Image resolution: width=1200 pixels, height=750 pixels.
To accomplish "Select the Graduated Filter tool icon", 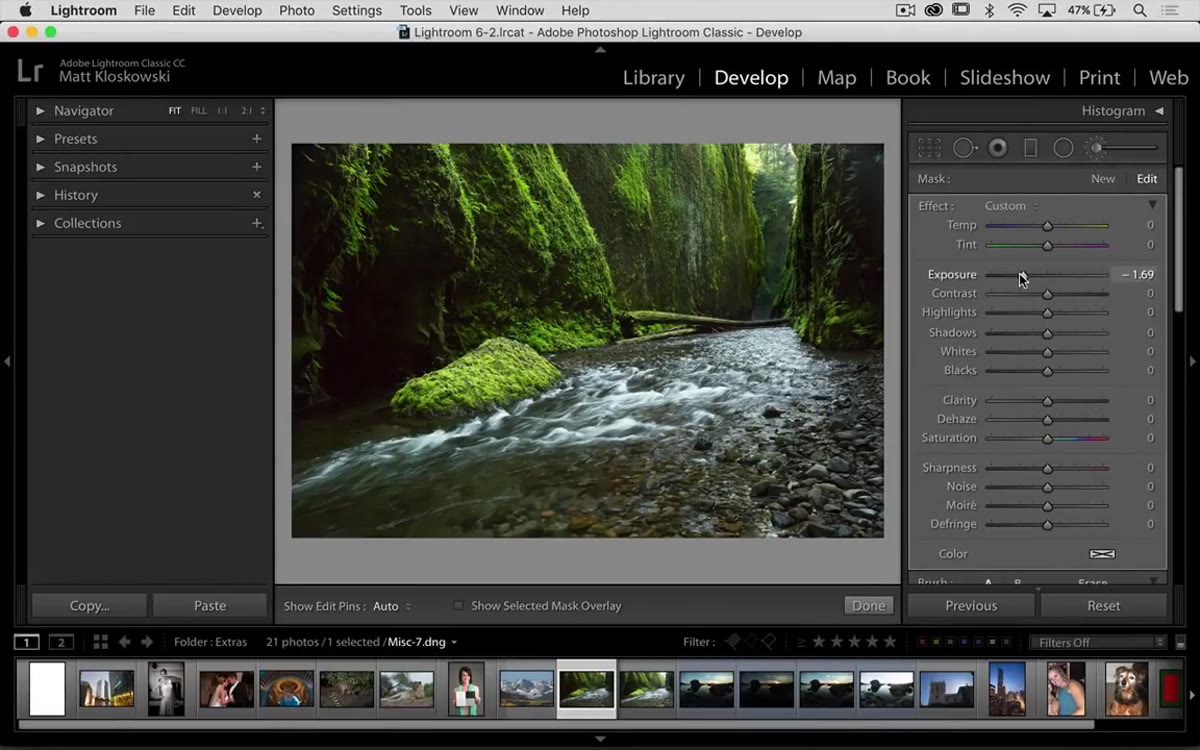I will [x=1030, y=148].
